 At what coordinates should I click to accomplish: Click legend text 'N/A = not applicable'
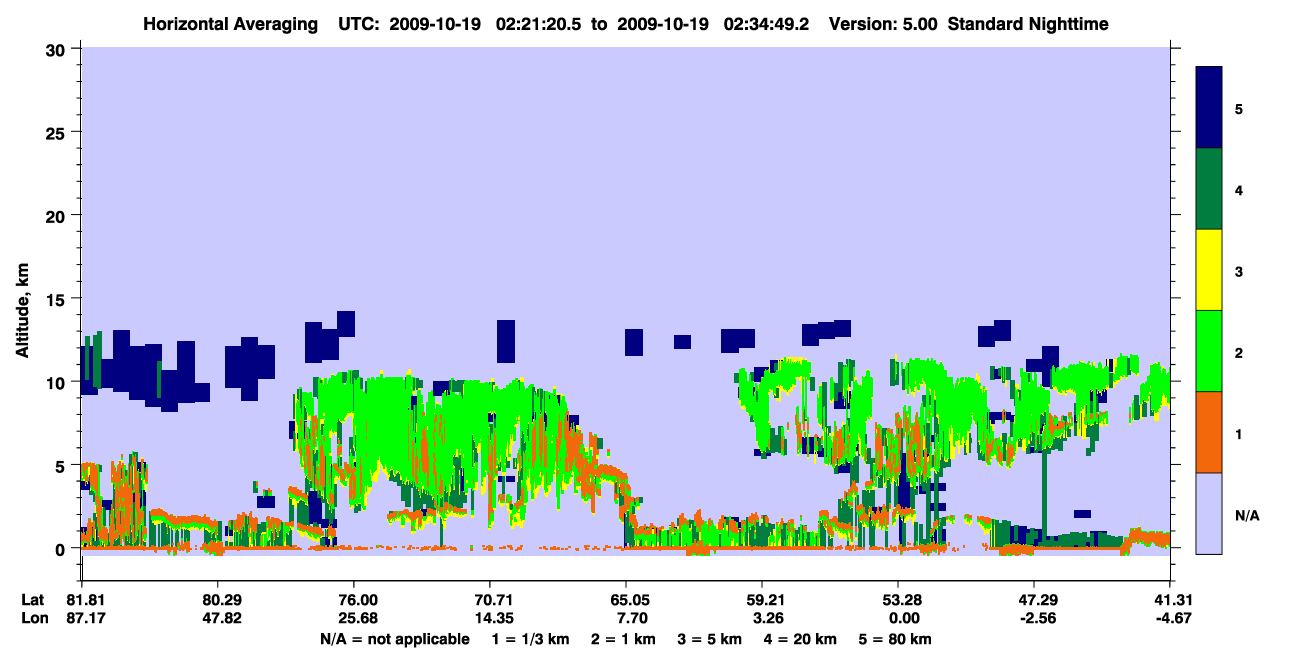point(394,639)
